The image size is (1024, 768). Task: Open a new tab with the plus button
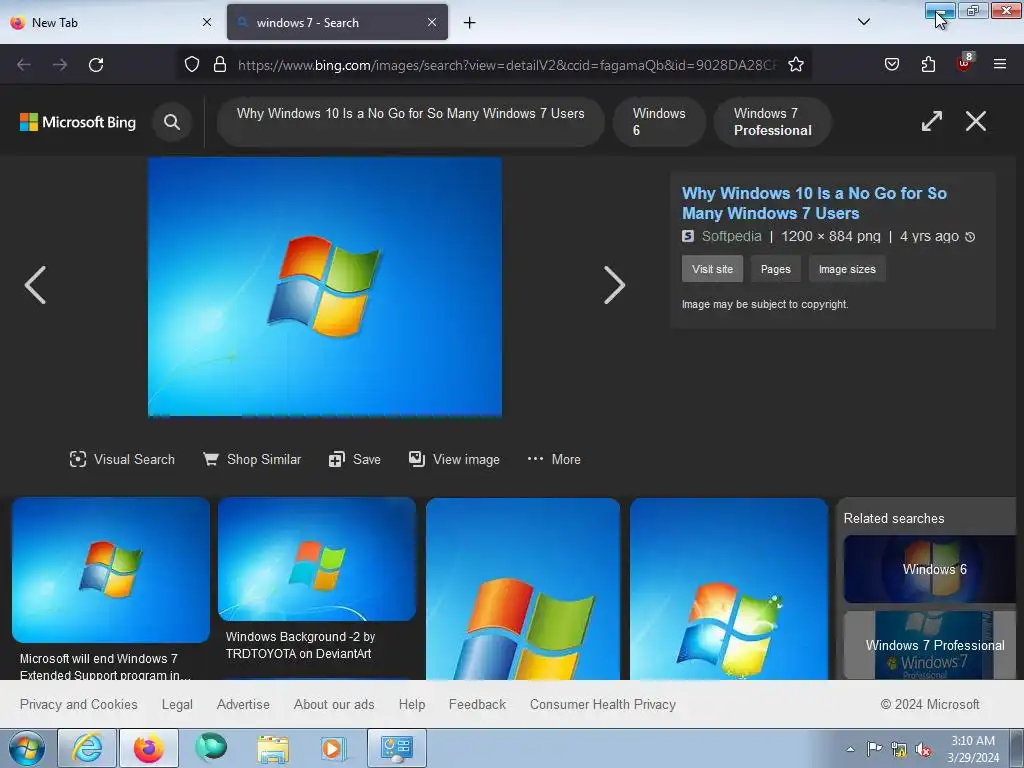pyautogui.click(x=470, y=23)
